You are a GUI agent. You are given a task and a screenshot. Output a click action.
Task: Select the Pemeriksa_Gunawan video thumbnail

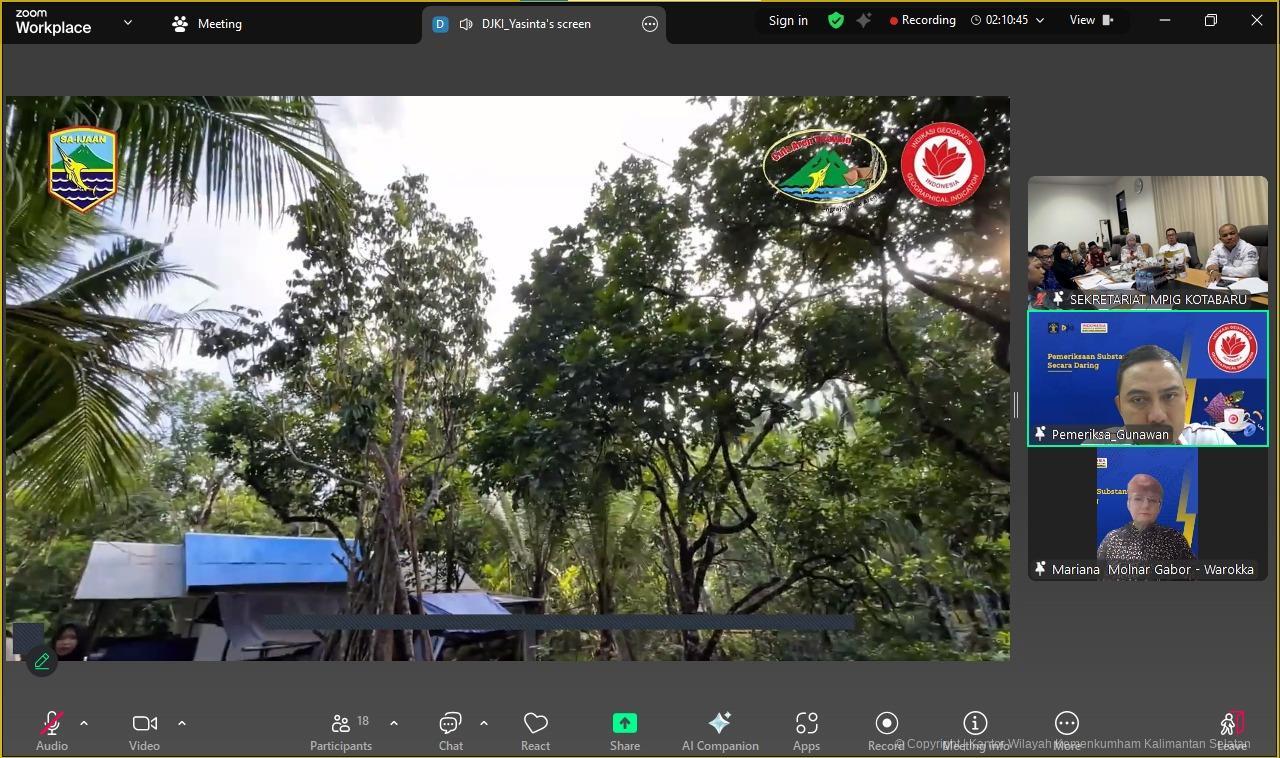click(1147, 378)
